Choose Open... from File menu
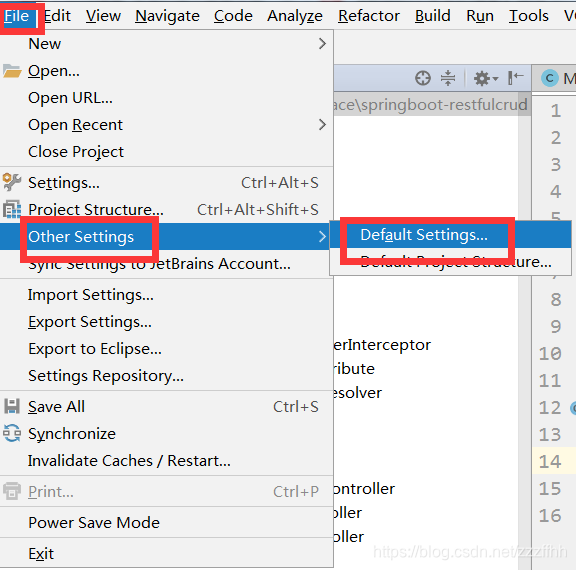The width and height of the screenshot is (576, 570). tap(166, 71)
